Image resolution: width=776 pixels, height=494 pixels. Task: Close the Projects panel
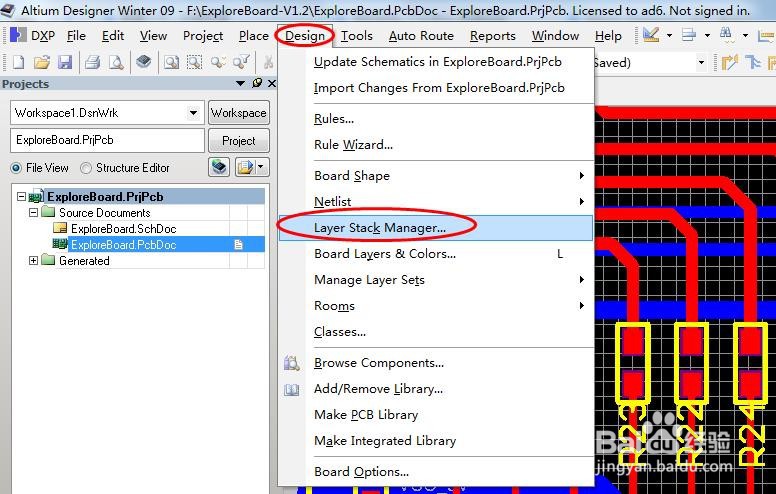(272, 83)
